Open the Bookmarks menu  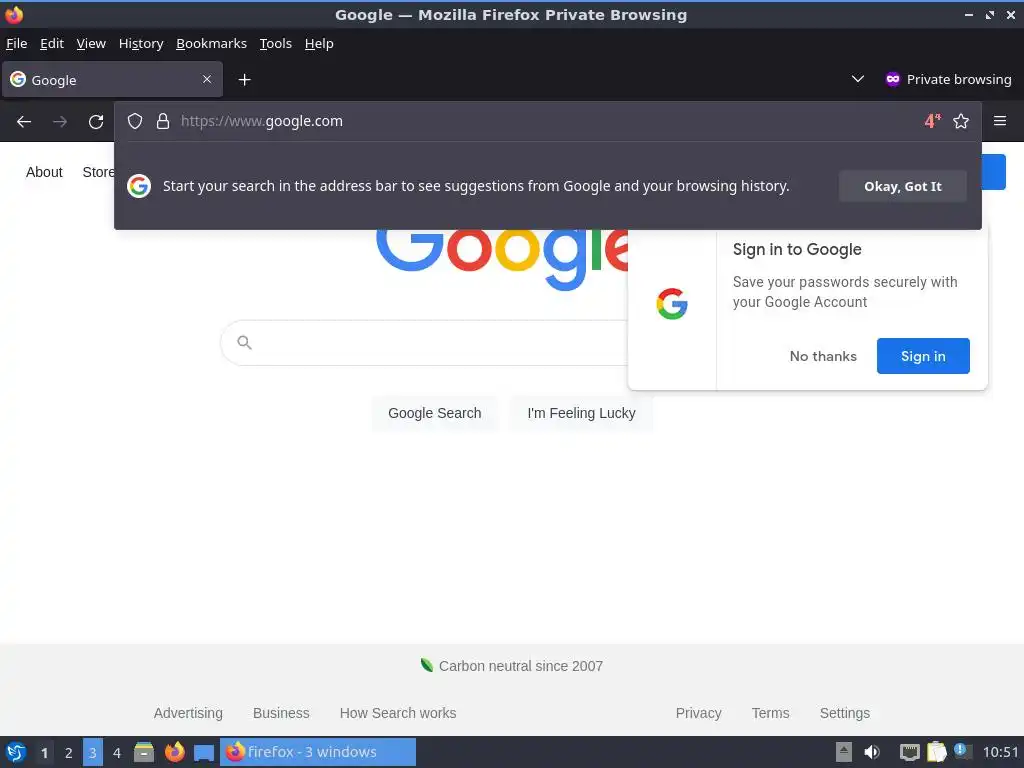click(212, 44)
